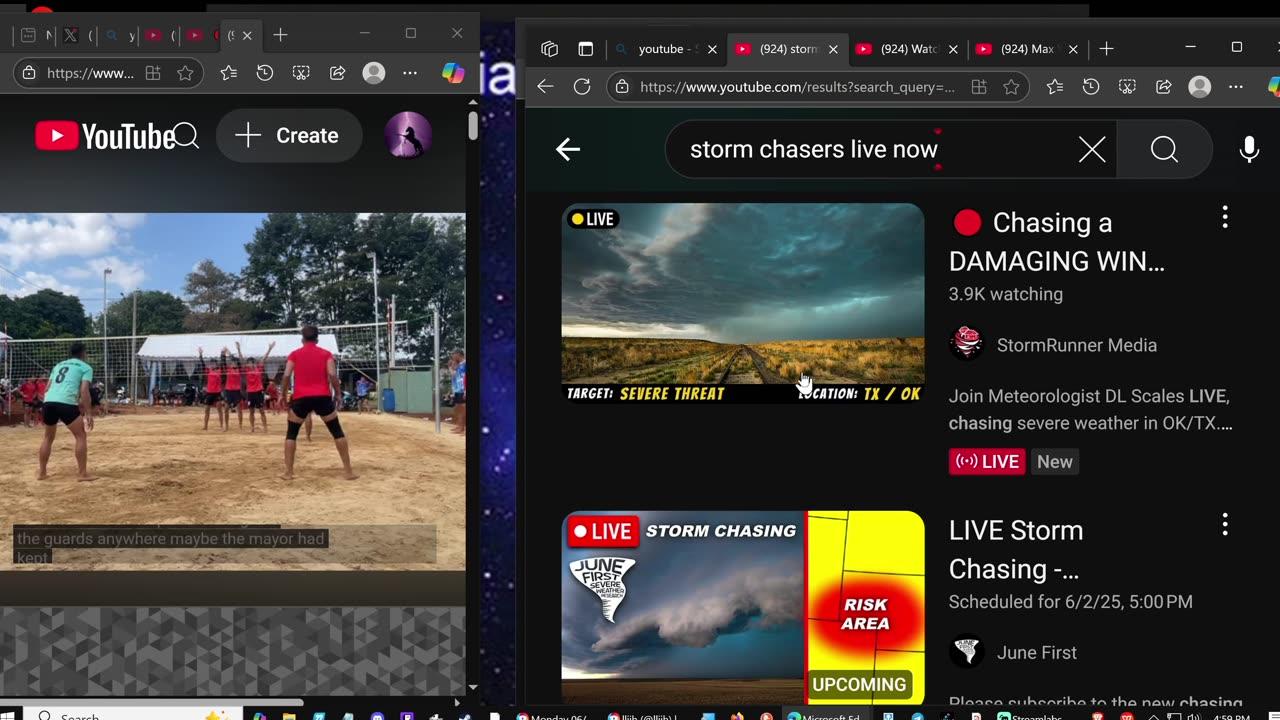Open 'Chasing a DAMAGING WIN…' video title
Viewport: 1280px width, 720px height.
coord(1057,242)
